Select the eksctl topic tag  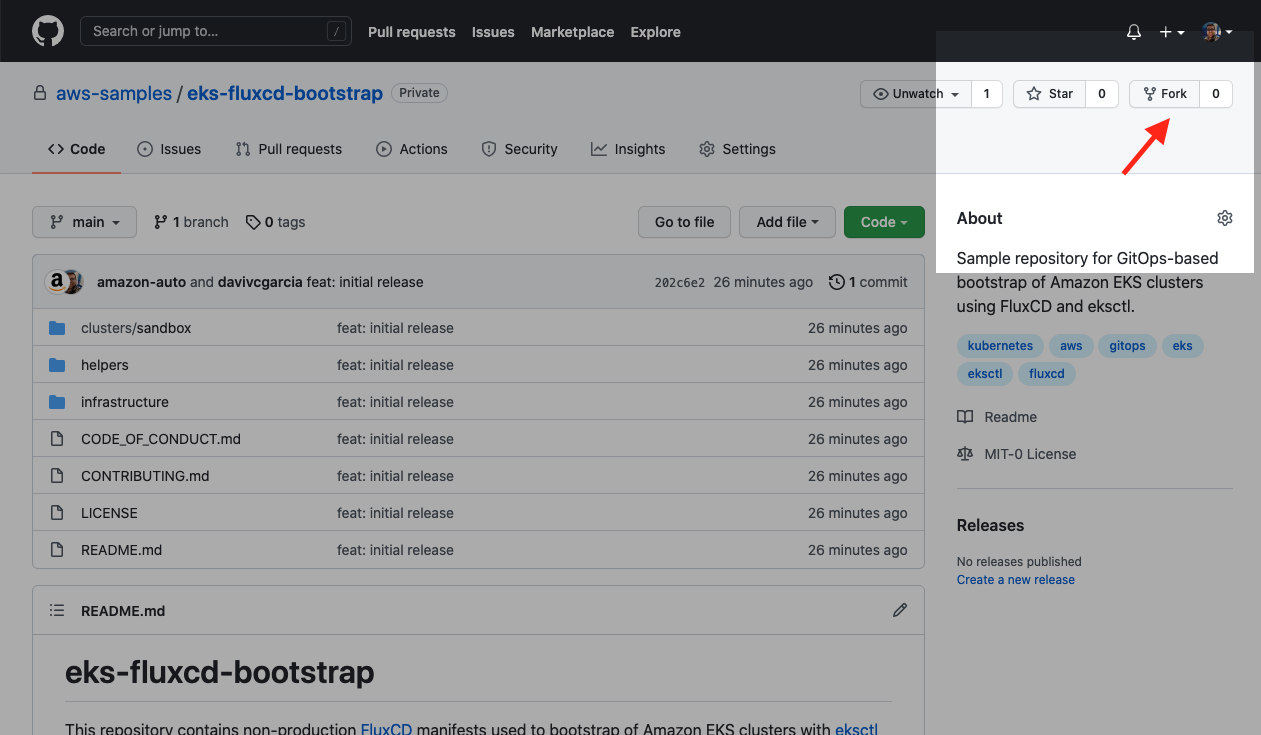pyautogui.click(x=985, y=374)
